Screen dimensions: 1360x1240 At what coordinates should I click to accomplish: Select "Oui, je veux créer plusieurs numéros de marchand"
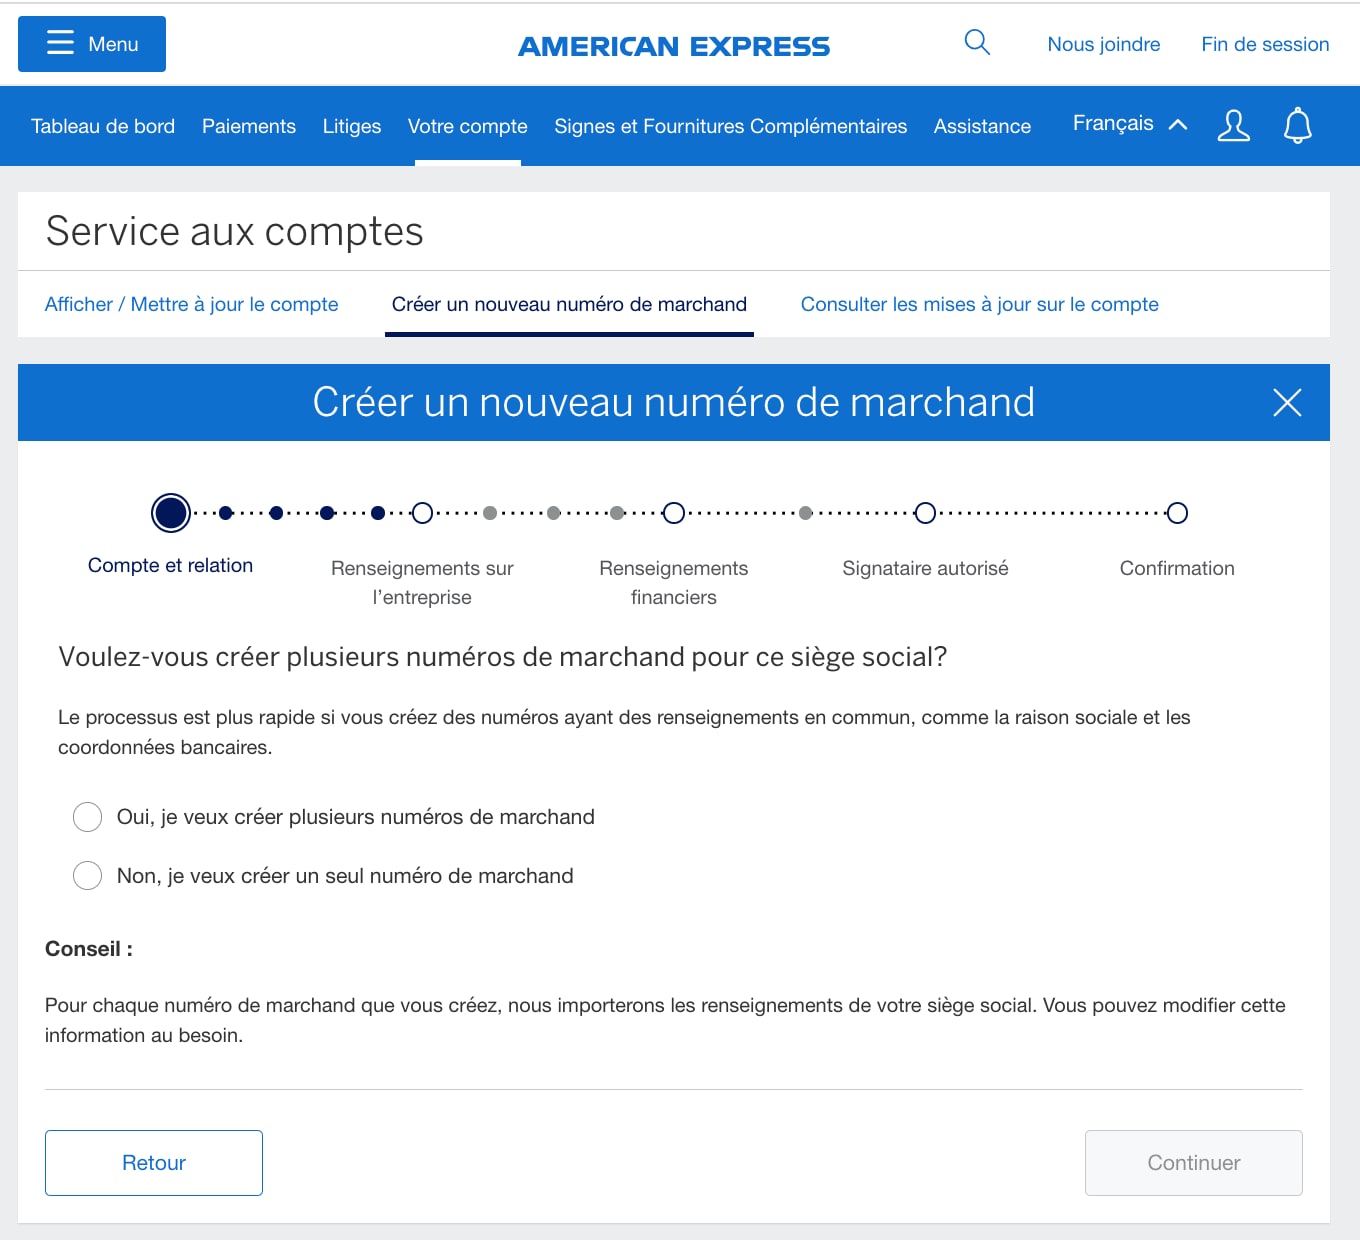[x=87, y=816]
